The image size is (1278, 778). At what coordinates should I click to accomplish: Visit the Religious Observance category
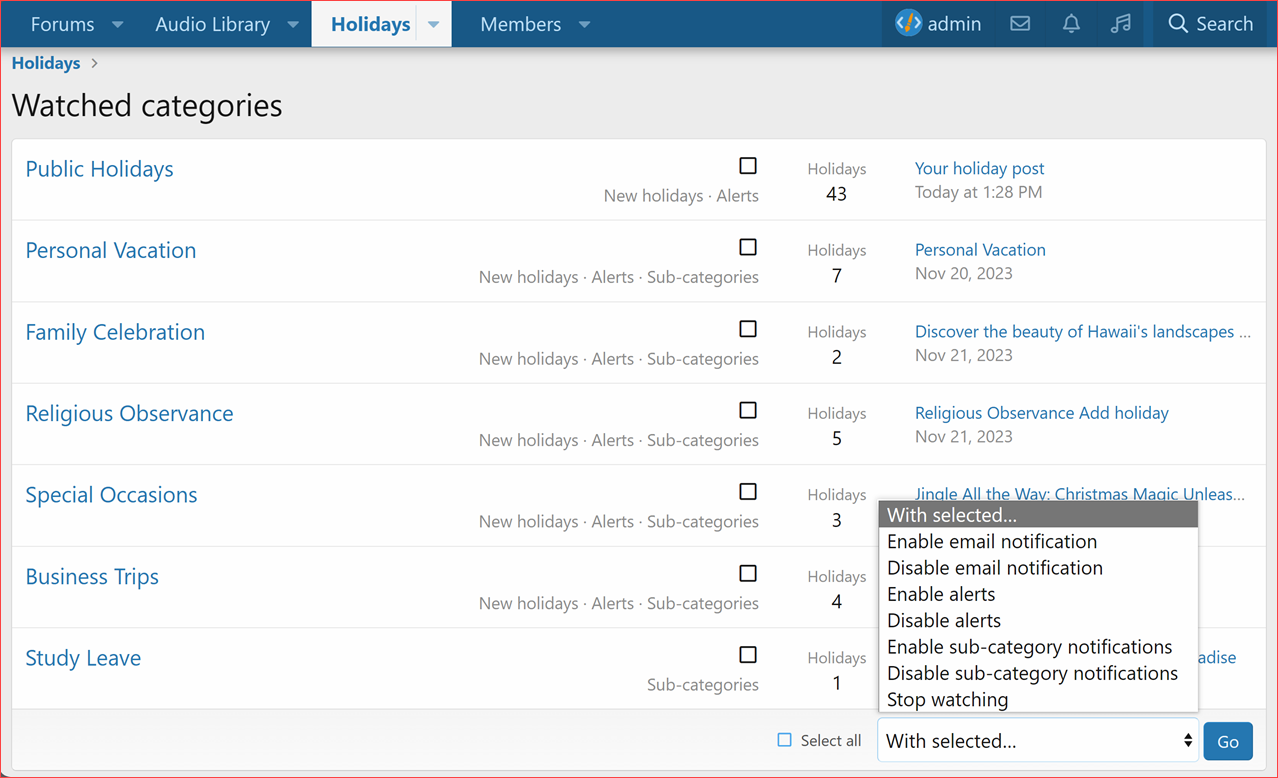click(129, 412)
